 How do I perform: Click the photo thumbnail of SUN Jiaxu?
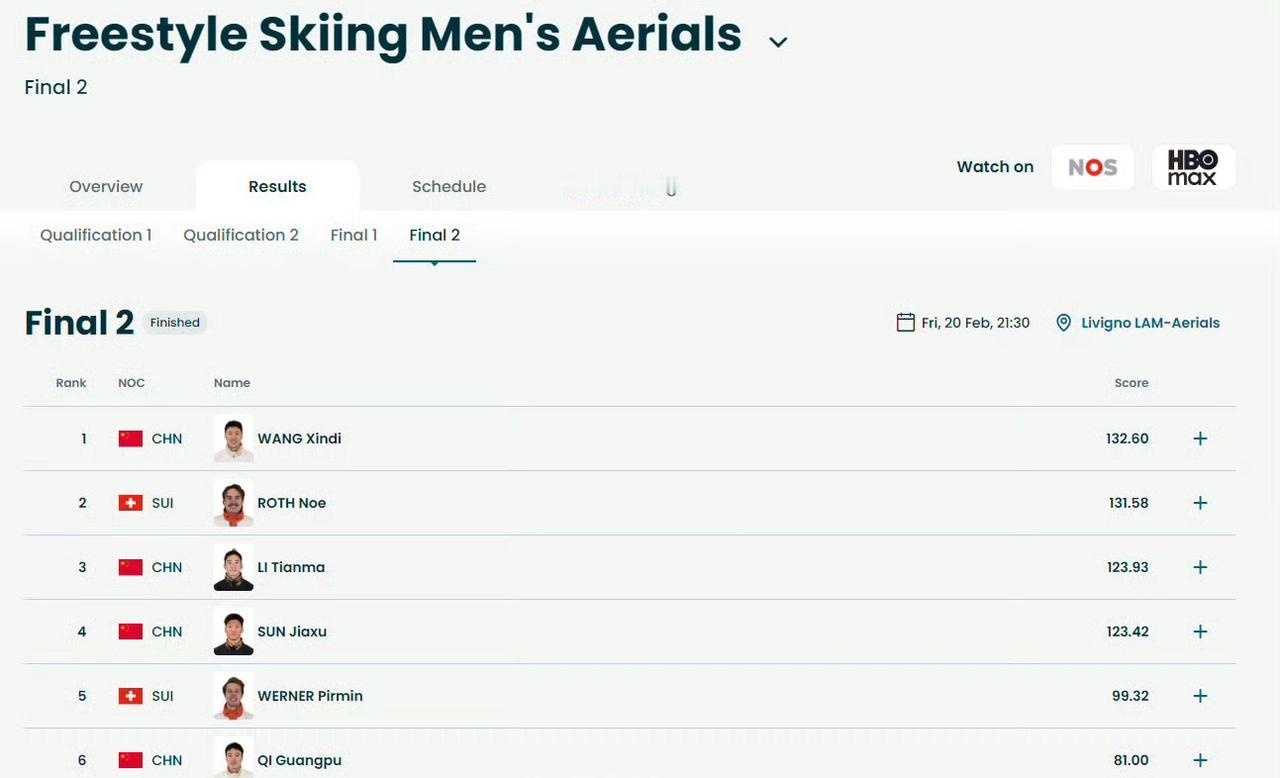pyautogui.click(x=233, y=632)
